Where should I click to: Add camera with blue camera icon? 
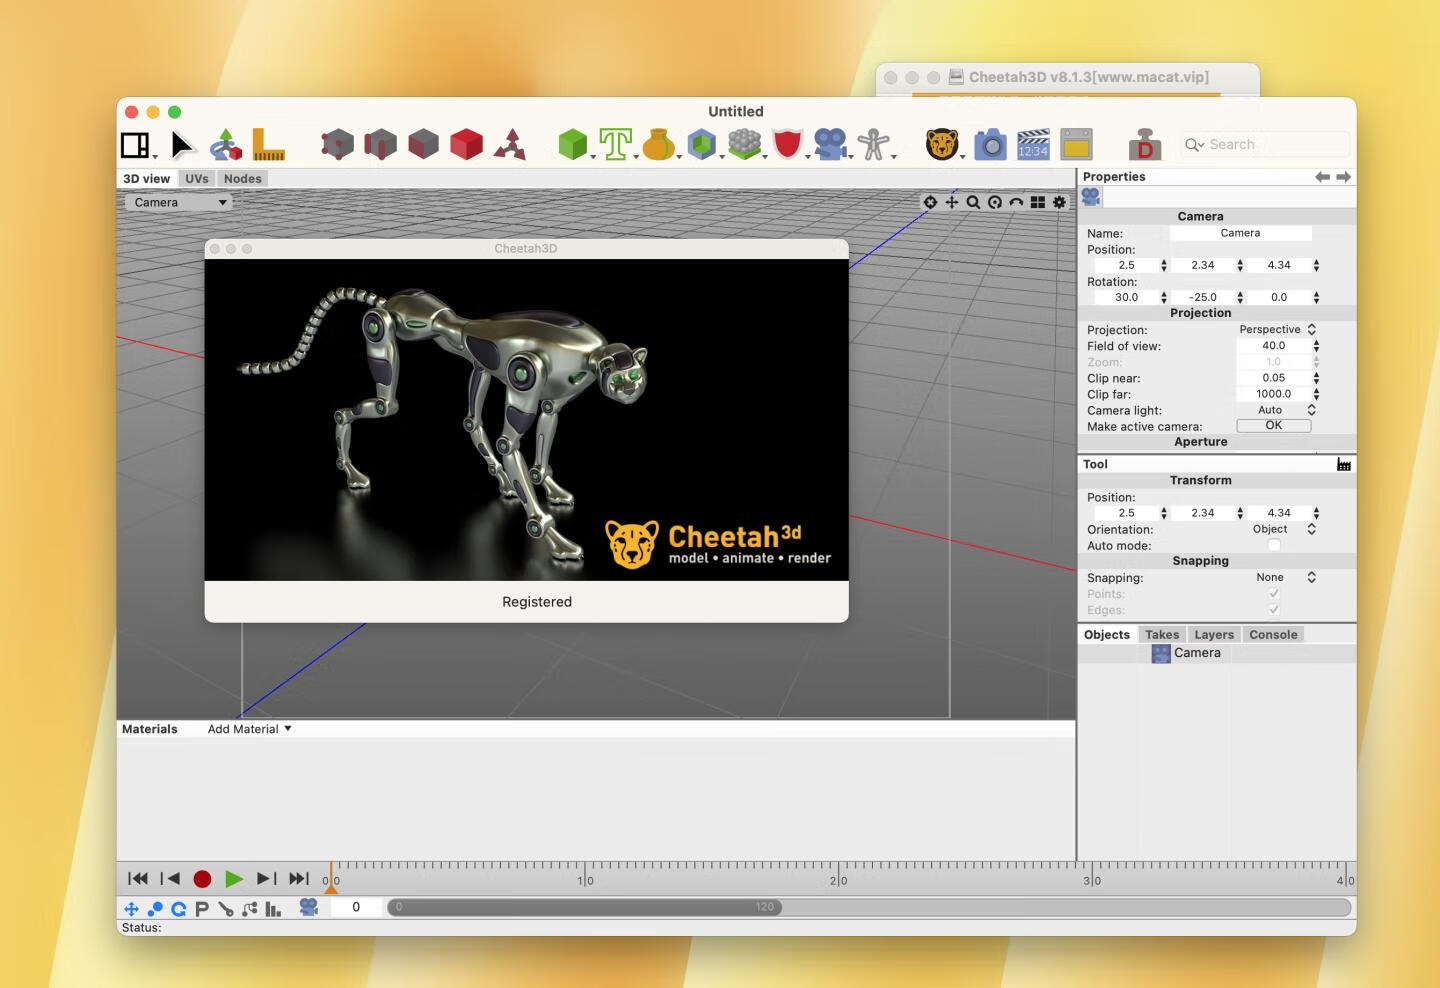(830, 145)
